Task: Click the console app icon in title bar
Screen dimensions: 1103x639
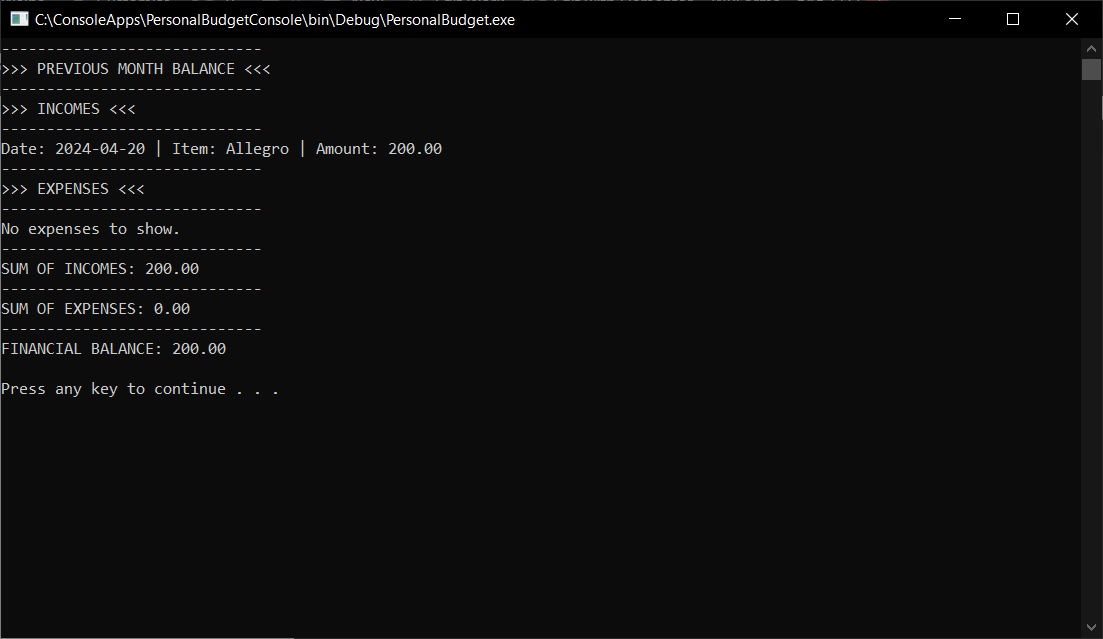Action: coord(19,19)
